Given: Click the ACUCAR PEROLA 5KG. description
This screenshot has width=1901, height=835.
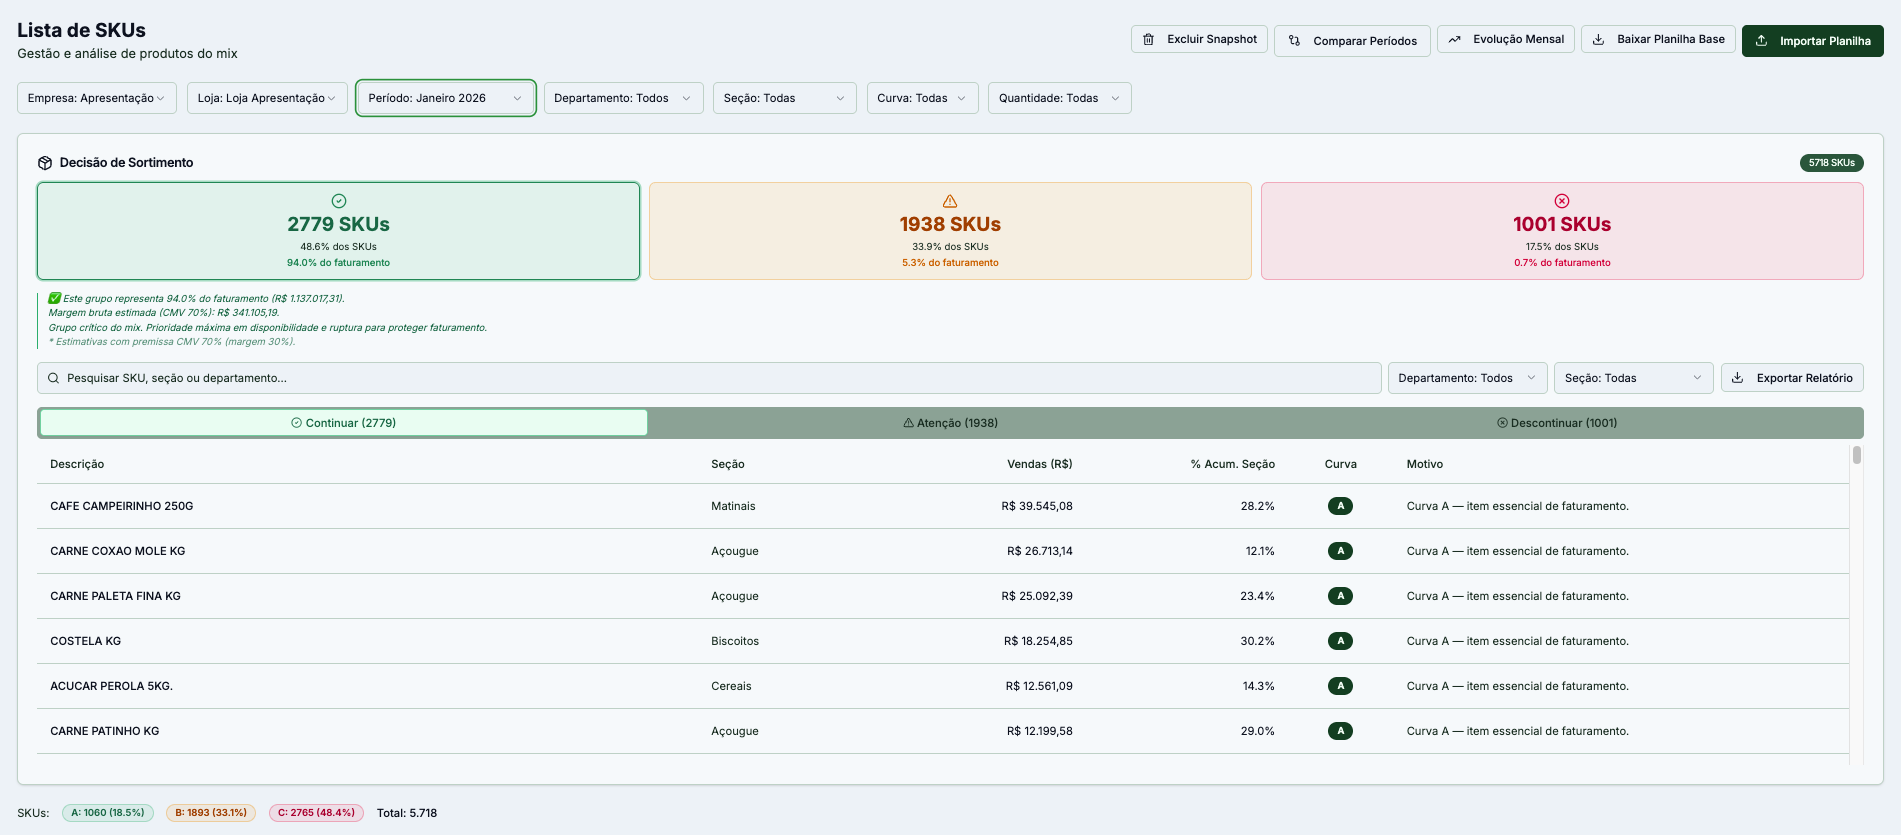Looking at the screenshot, I should 112,686.
